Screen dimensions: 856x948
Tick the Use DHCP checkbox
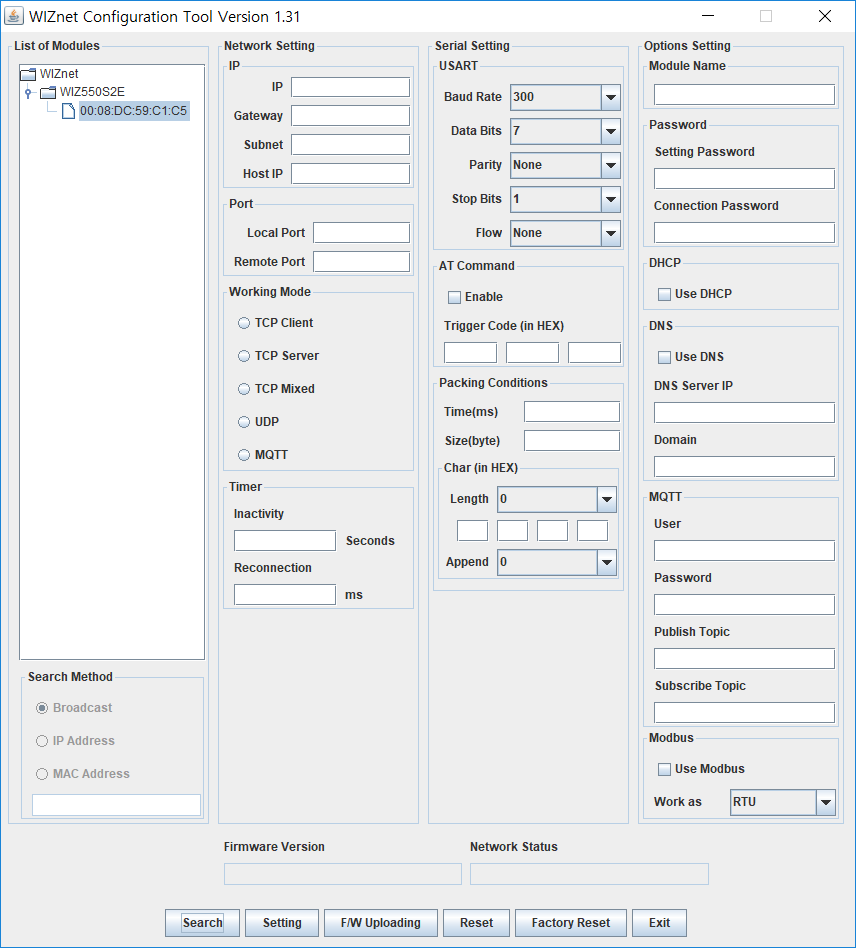(664, 294)
